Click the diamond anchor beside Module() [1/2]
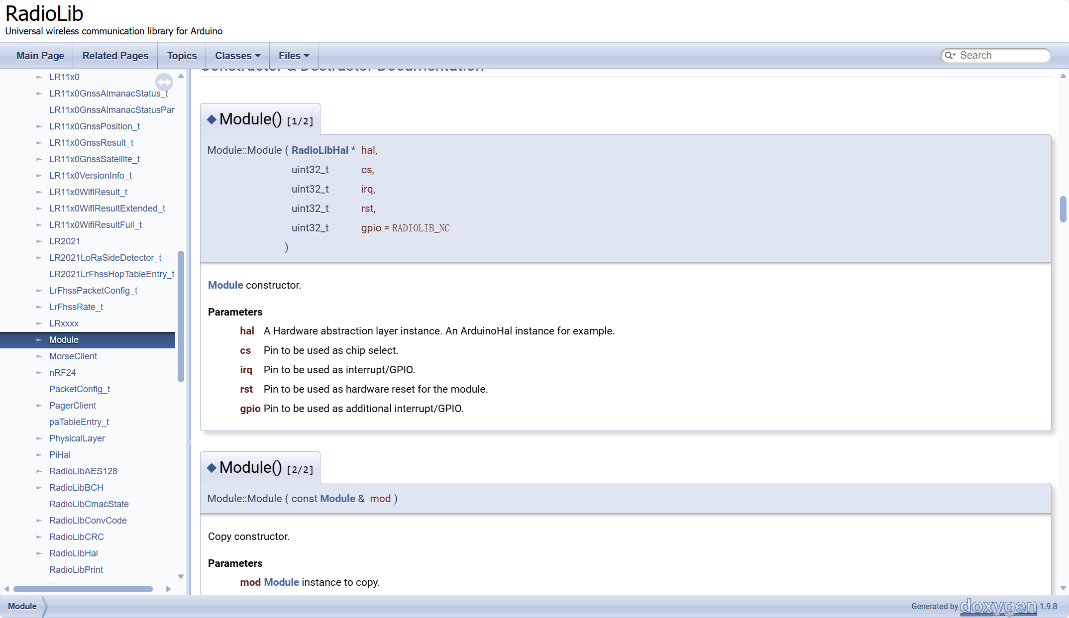This screenshot has width=1069, height=618. (x=211, y=119)
